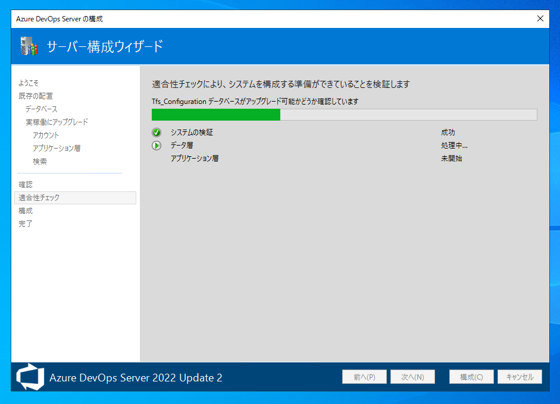This screenshot has height=404, width=560.
Task: Click the green readiness check progress bar
Action: coord(344,115)
